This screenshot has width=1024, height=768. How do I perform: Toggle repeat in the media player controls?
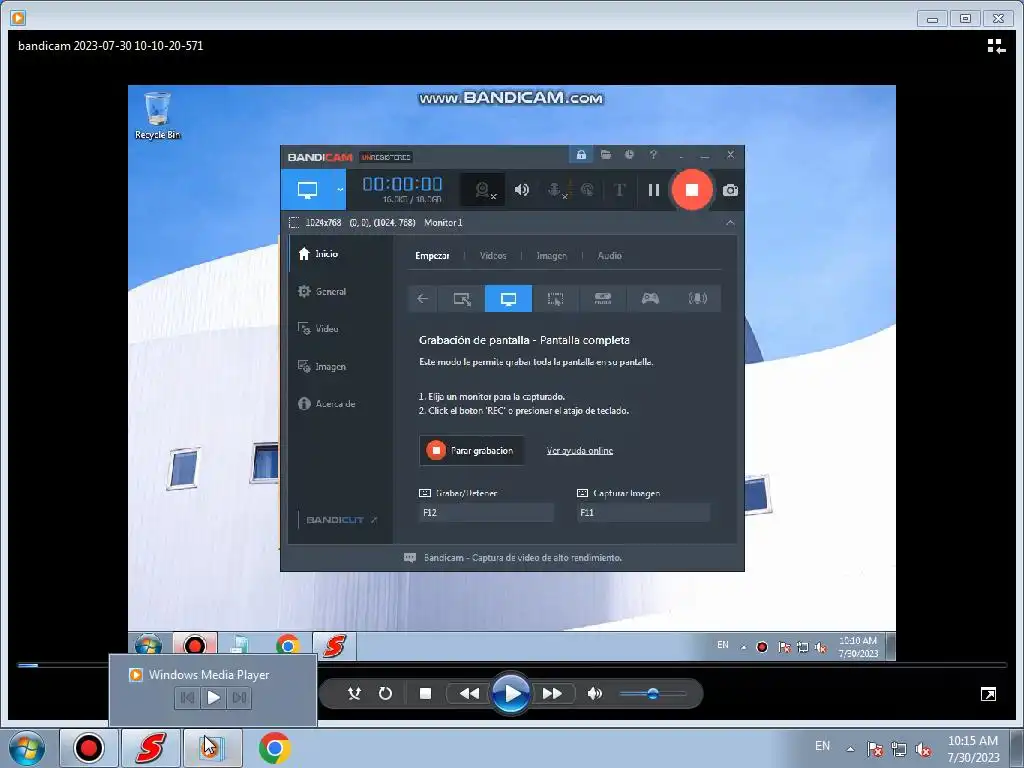coord(385,694)
